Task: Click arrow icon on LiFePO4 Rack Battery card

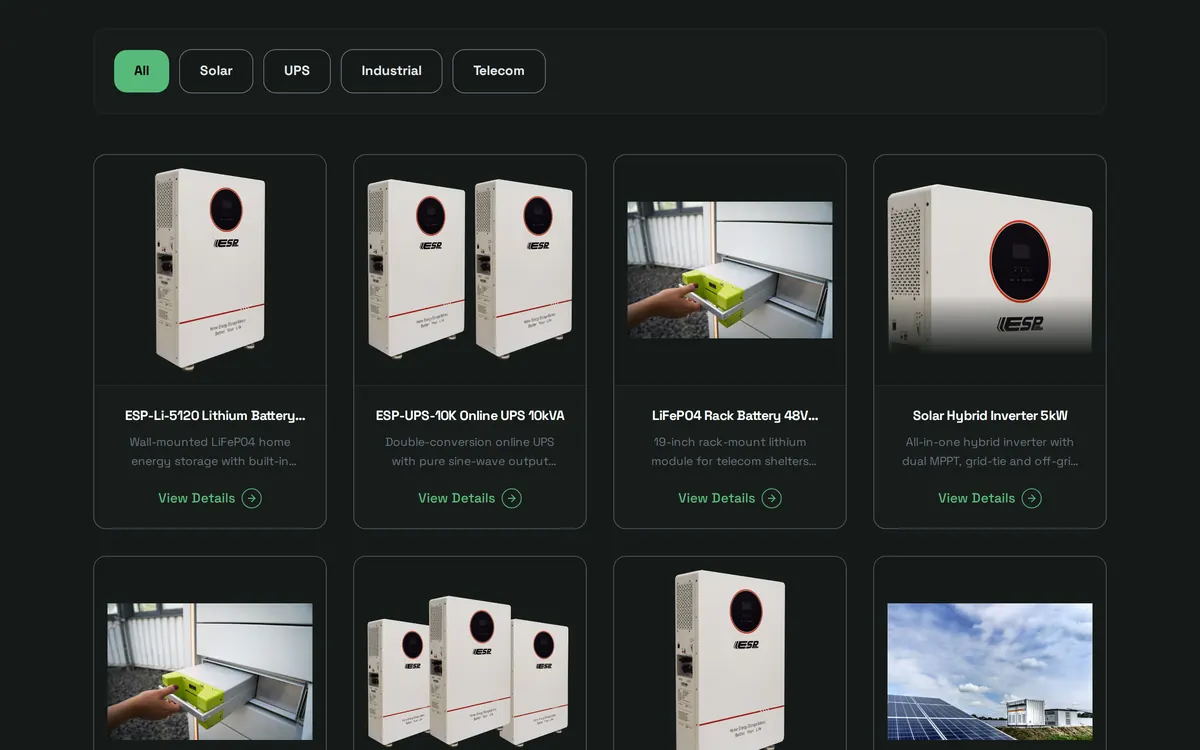Action: tap(772, 498)
